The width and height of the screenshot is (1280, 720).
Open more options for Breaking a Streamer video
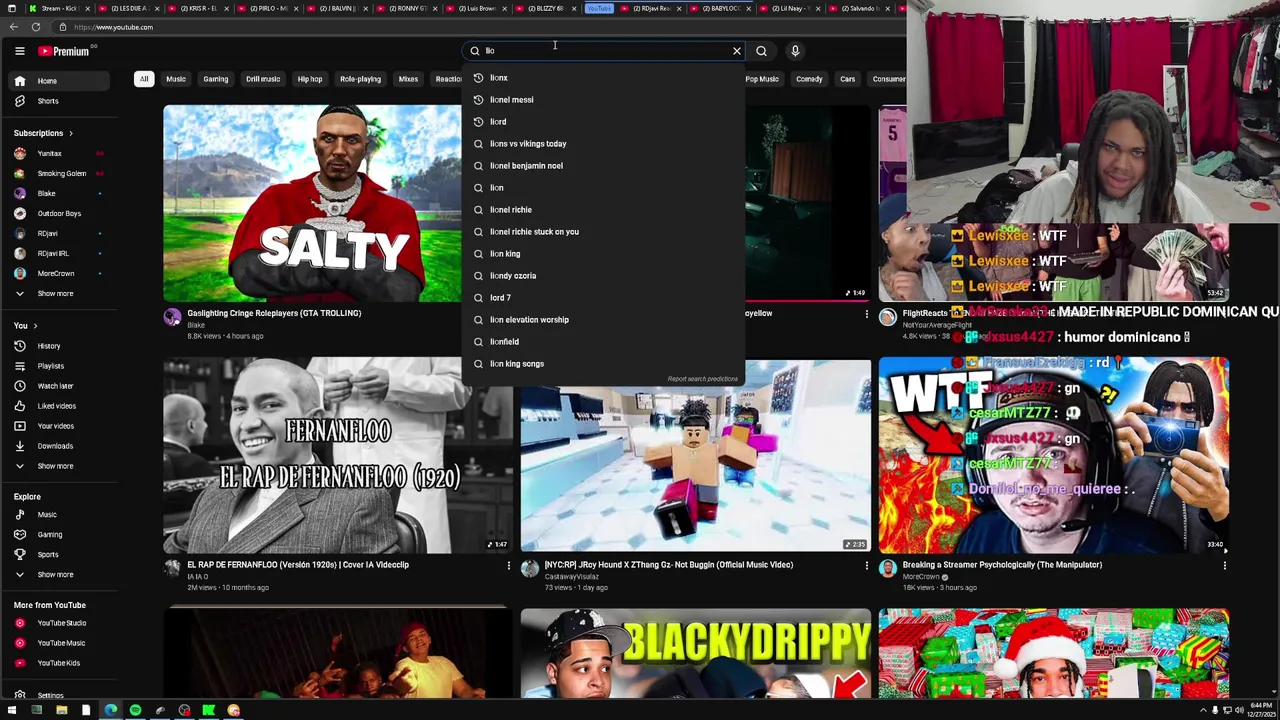coord(1225,566)
